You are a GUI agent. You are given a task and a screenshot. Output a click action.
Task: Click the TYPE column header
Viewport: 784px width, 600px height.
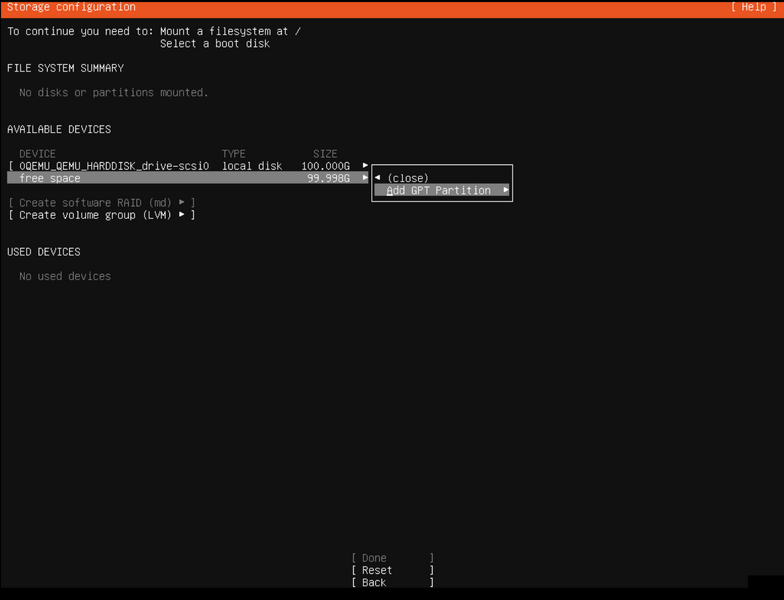[234, 154]
